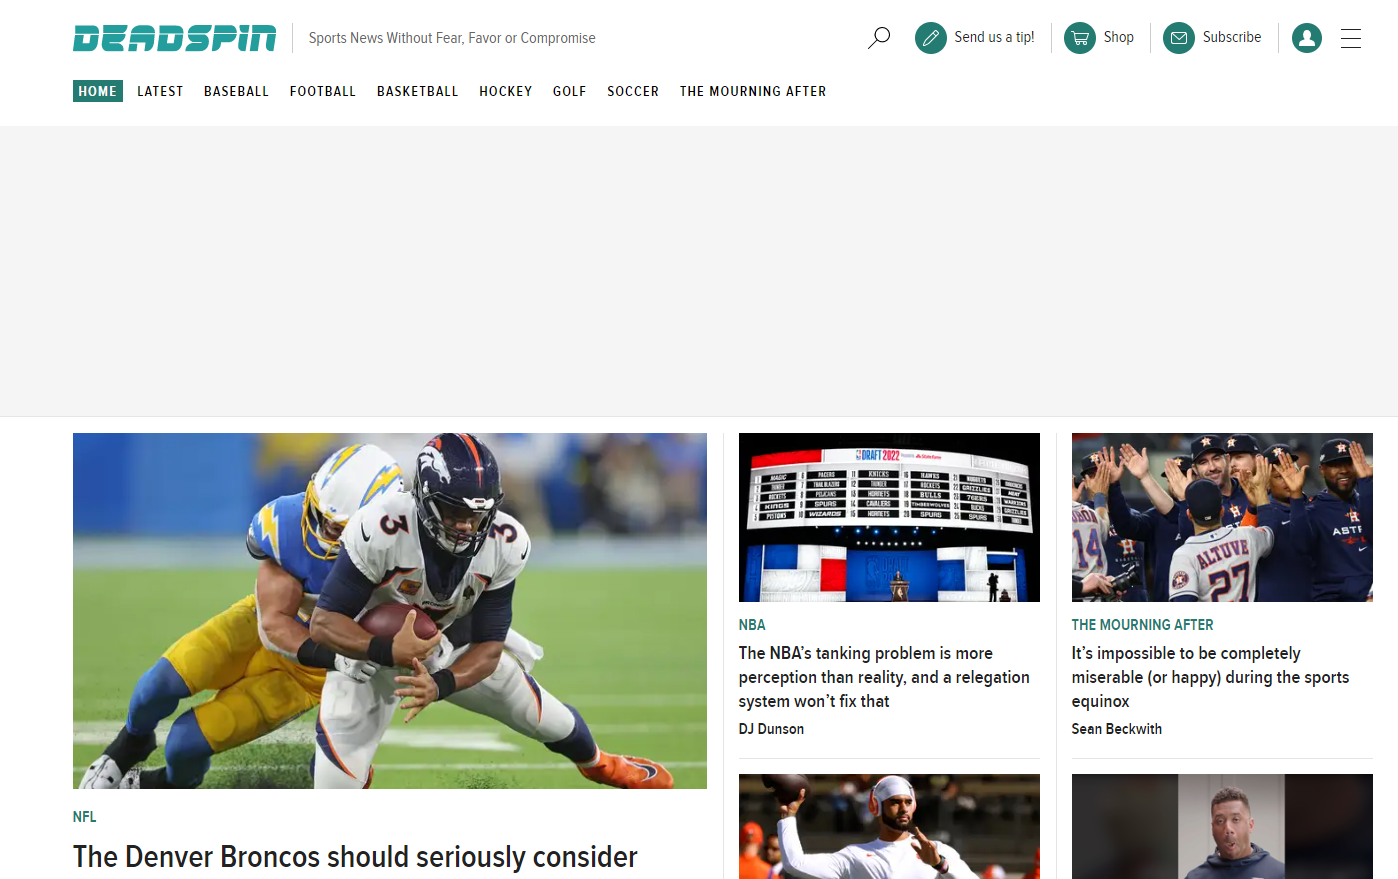The image size is (1398, 879).
Task: Open the SOCCER section
Action: click(x=633, y=91)
